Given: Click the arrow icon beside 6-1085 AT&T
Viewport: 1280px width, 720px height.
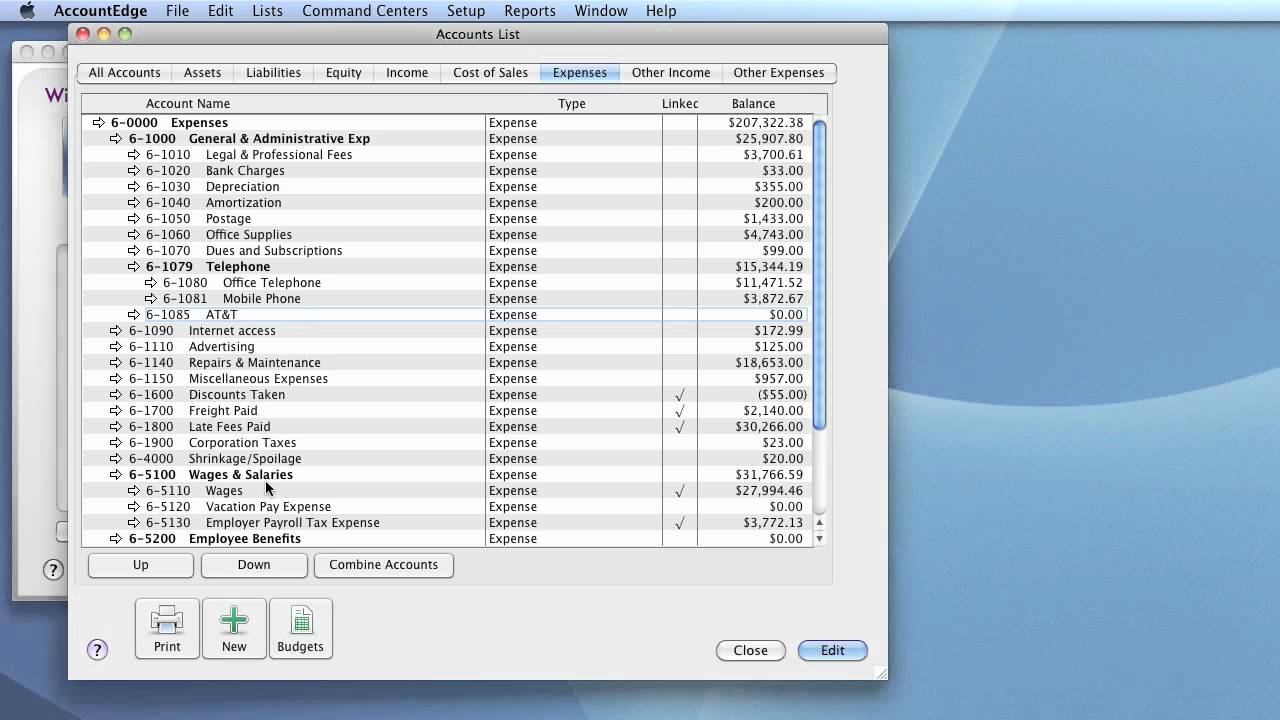Looking at the screenshot, I should coord(134,315).
